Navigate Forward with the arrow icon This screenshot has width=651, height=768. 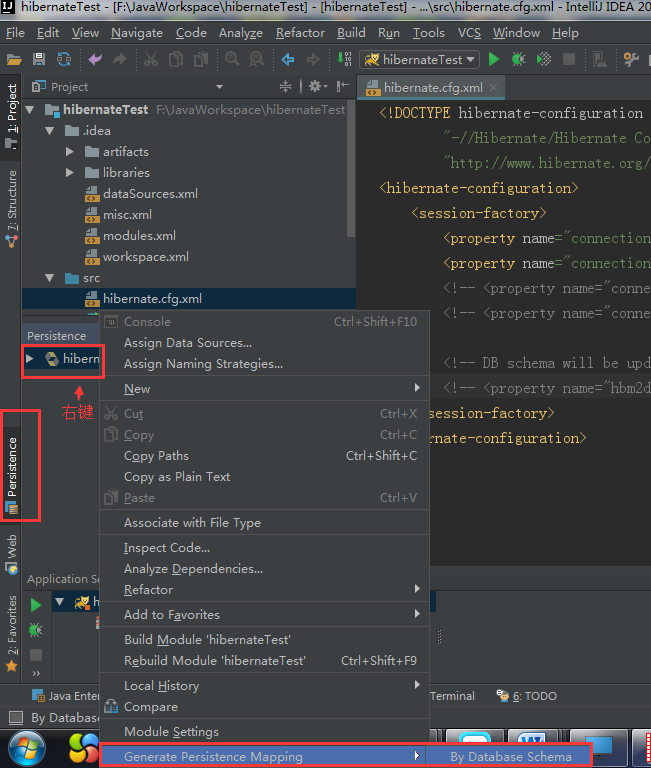tap(313, 59)
